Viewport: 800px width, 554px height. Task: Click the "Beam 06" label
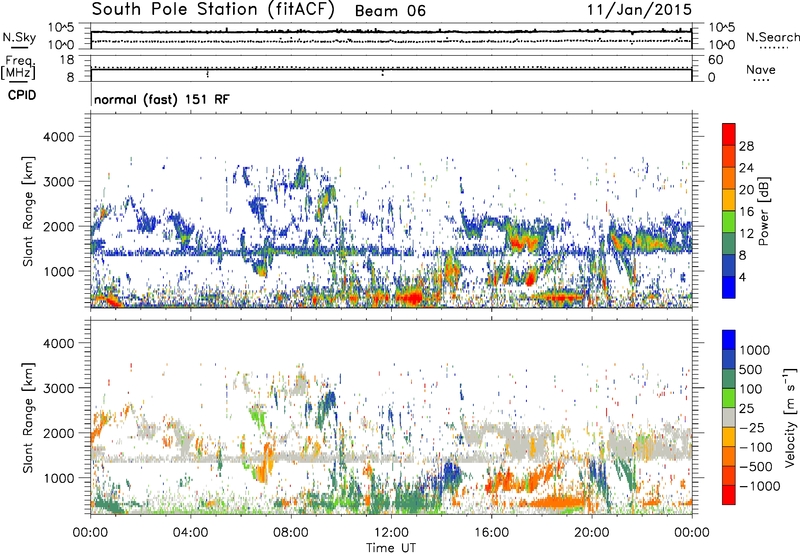coord(390,11)
